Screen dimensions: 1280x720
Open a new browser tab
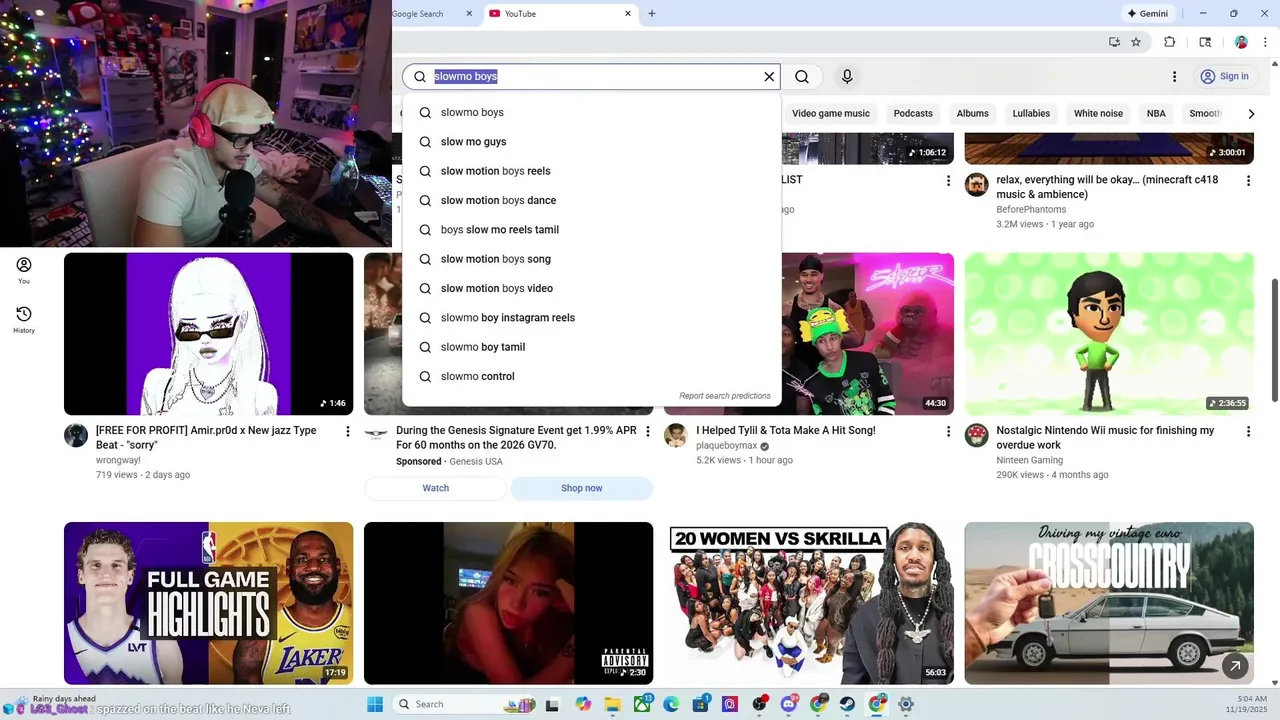click(652, 14)
